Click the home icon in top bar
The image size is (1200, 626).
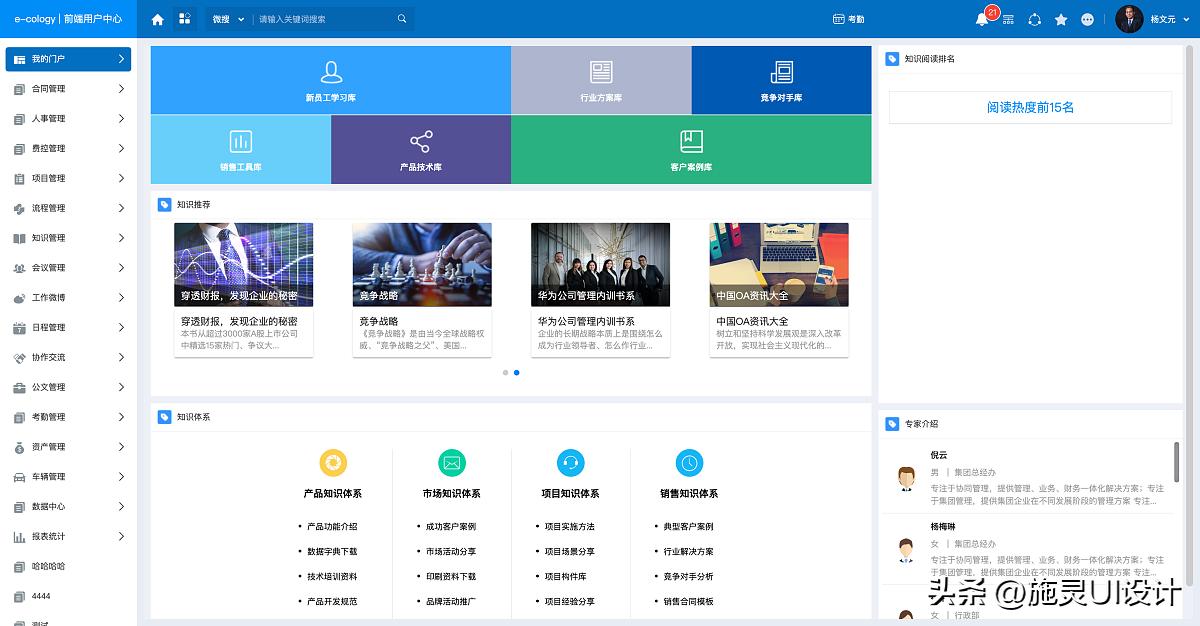(x=157, y=19)
